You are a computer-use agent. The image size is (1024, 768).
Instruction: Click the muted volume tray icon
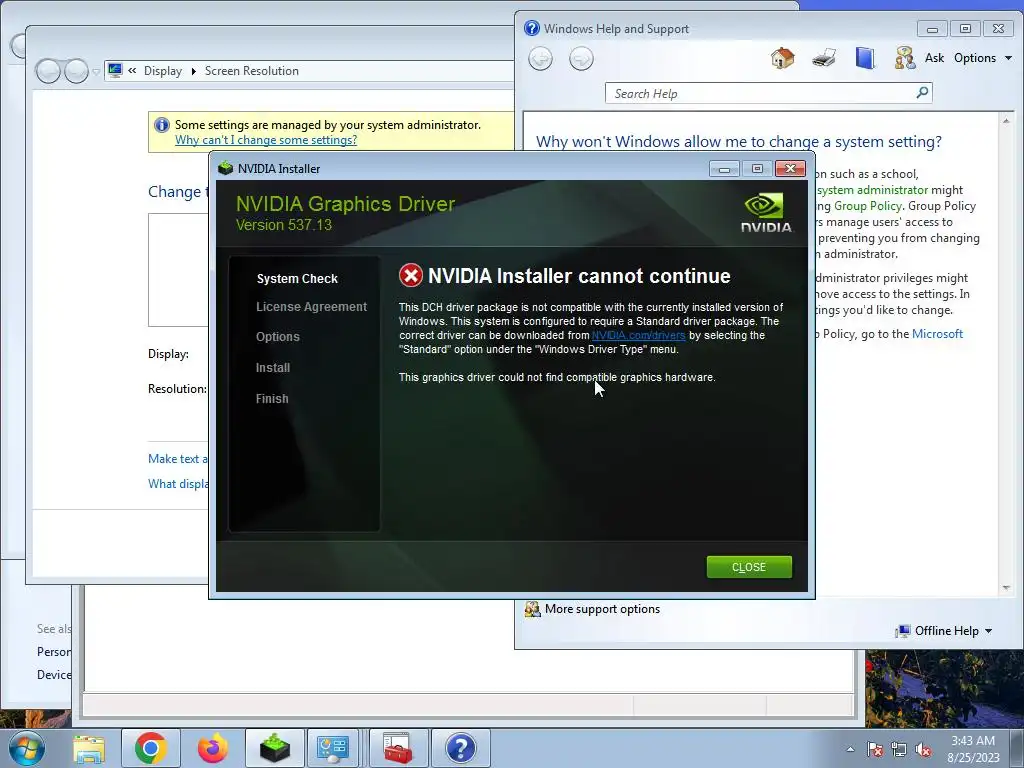(x=923, y=749)
